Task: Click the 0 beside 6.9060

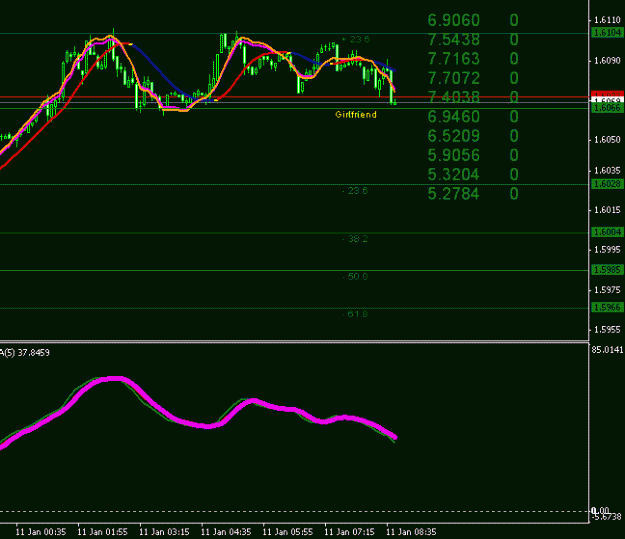Action: [x=514, y=20]
